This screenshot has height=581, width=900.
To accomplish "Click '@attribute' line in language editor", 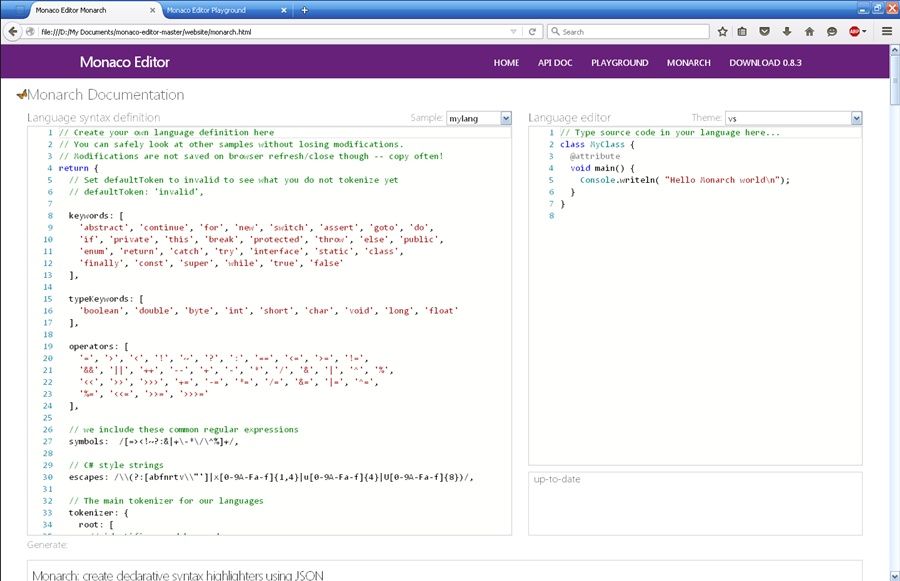I will tap(595, 156).
